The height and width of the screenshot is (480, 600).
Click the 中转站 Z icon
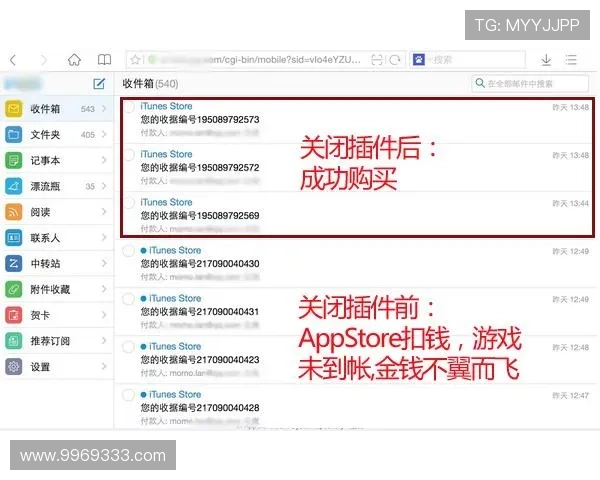click(x=14, y=263)
